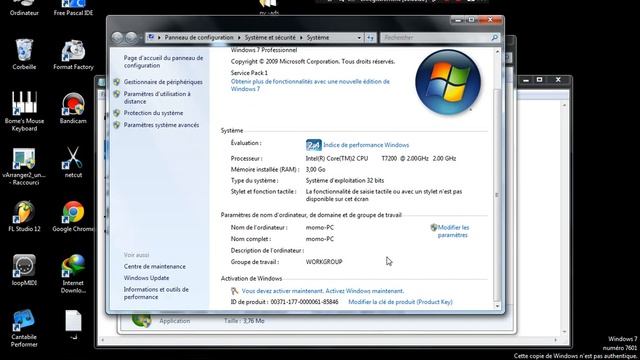Open Paramètres d'utilisation à distance

click(x=157, y=98)
